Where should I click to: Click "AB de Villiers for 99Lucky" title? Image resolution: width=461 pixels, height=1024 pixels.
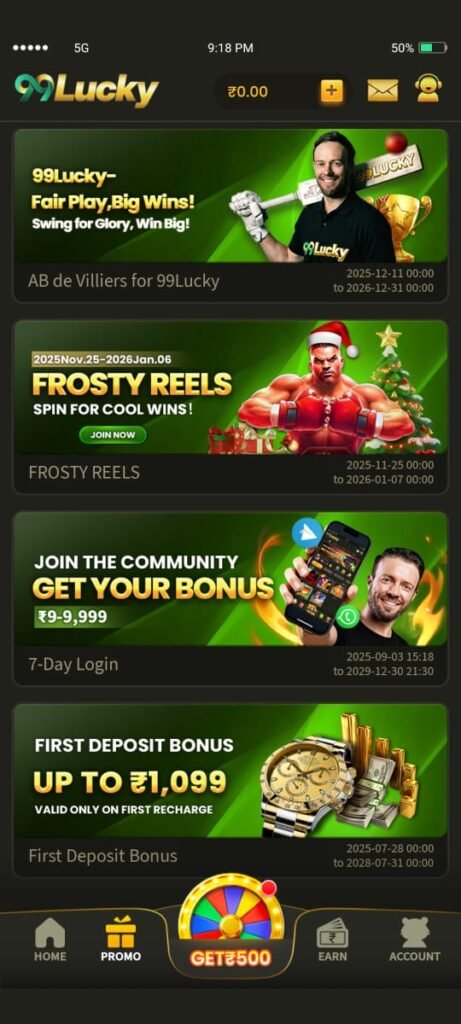click(x=124, y=281)
